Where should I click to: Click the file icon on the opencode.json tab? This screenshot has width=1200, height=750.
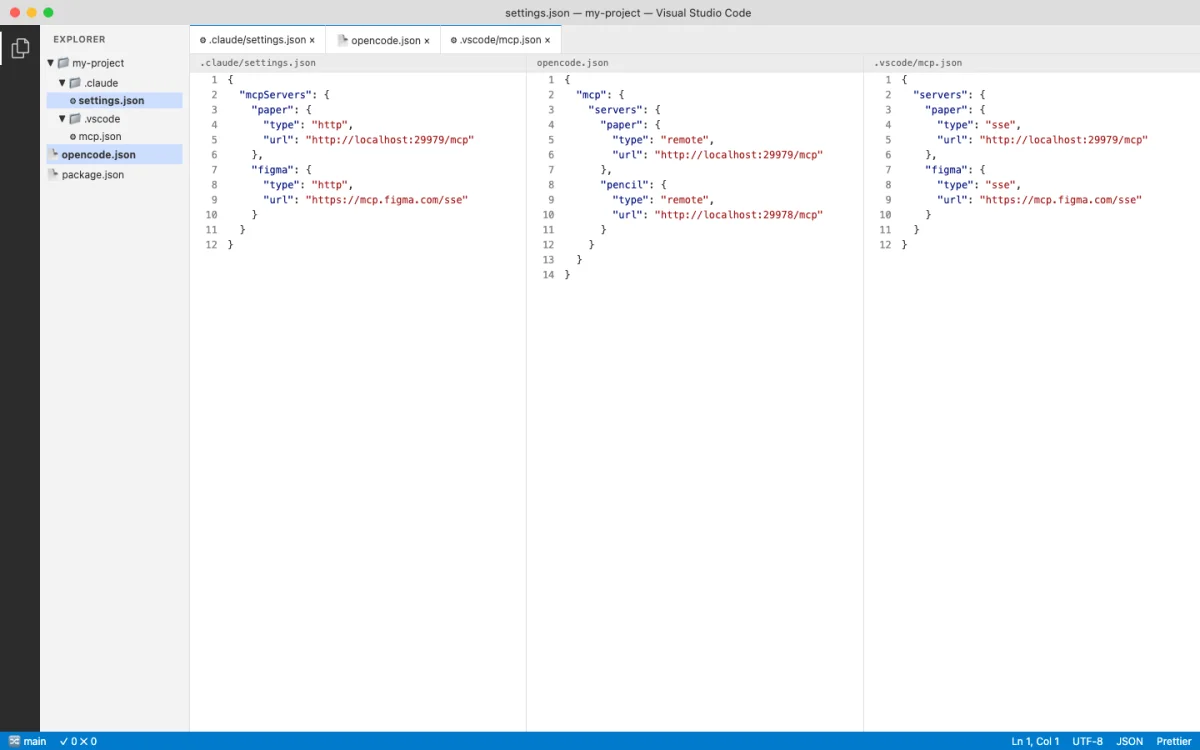coord(342,40)
